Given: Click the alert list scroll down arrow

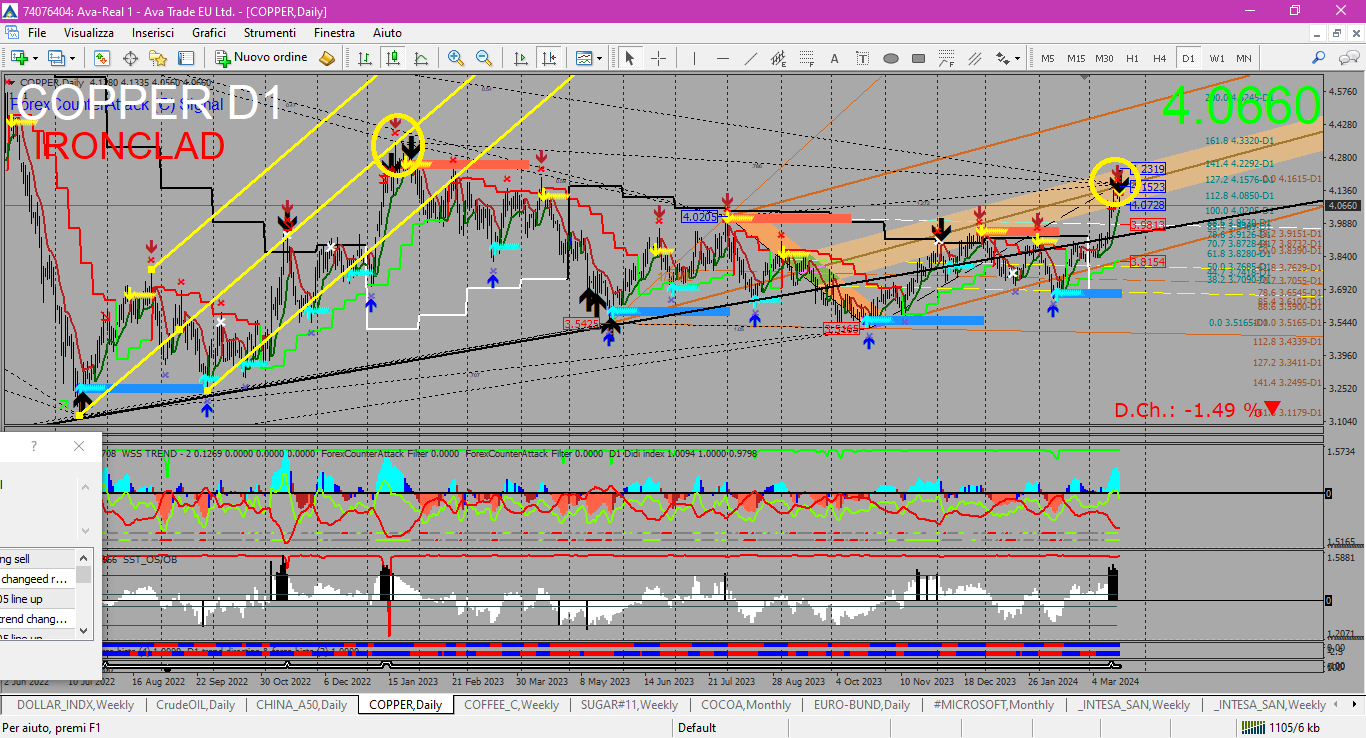Looking at the screenshot, I should tap(85, 631).
